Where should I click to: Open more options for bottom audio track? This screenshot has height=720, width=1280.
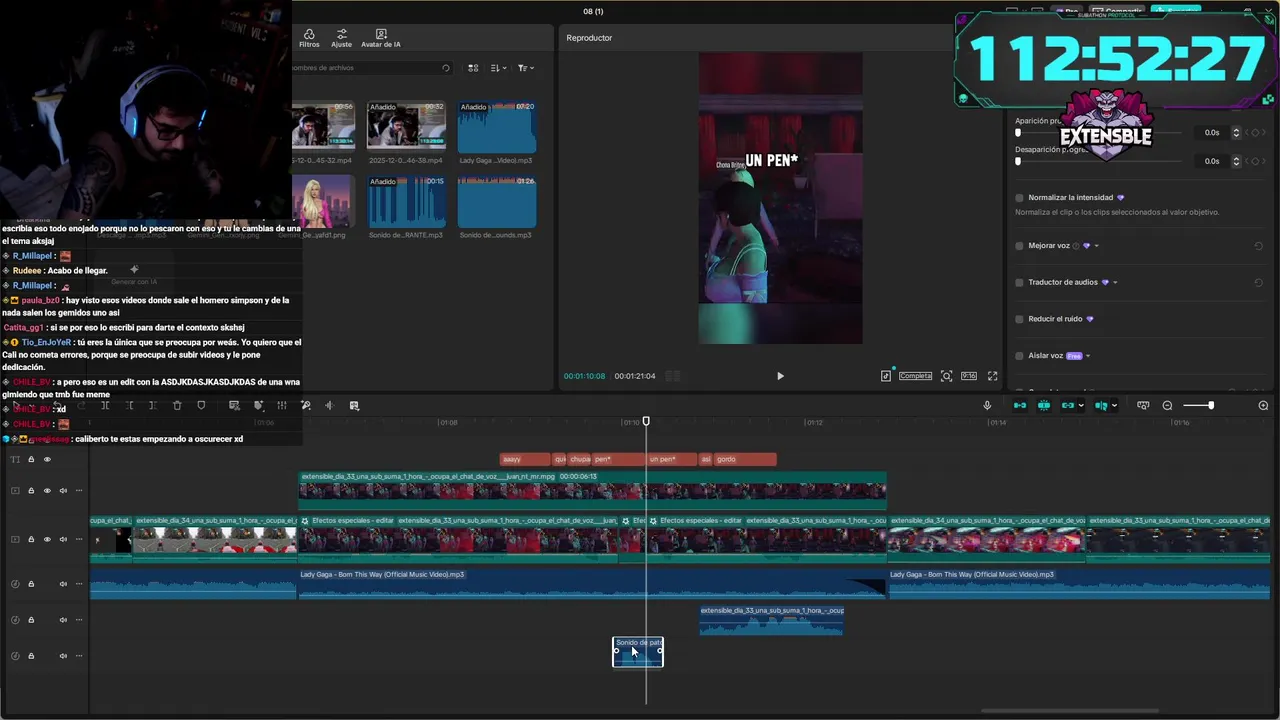(x=79, y=656)
